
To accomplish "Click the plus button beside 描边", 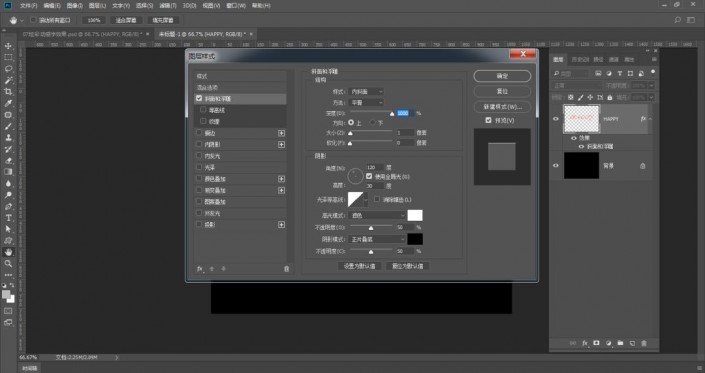I will (281, 133).
